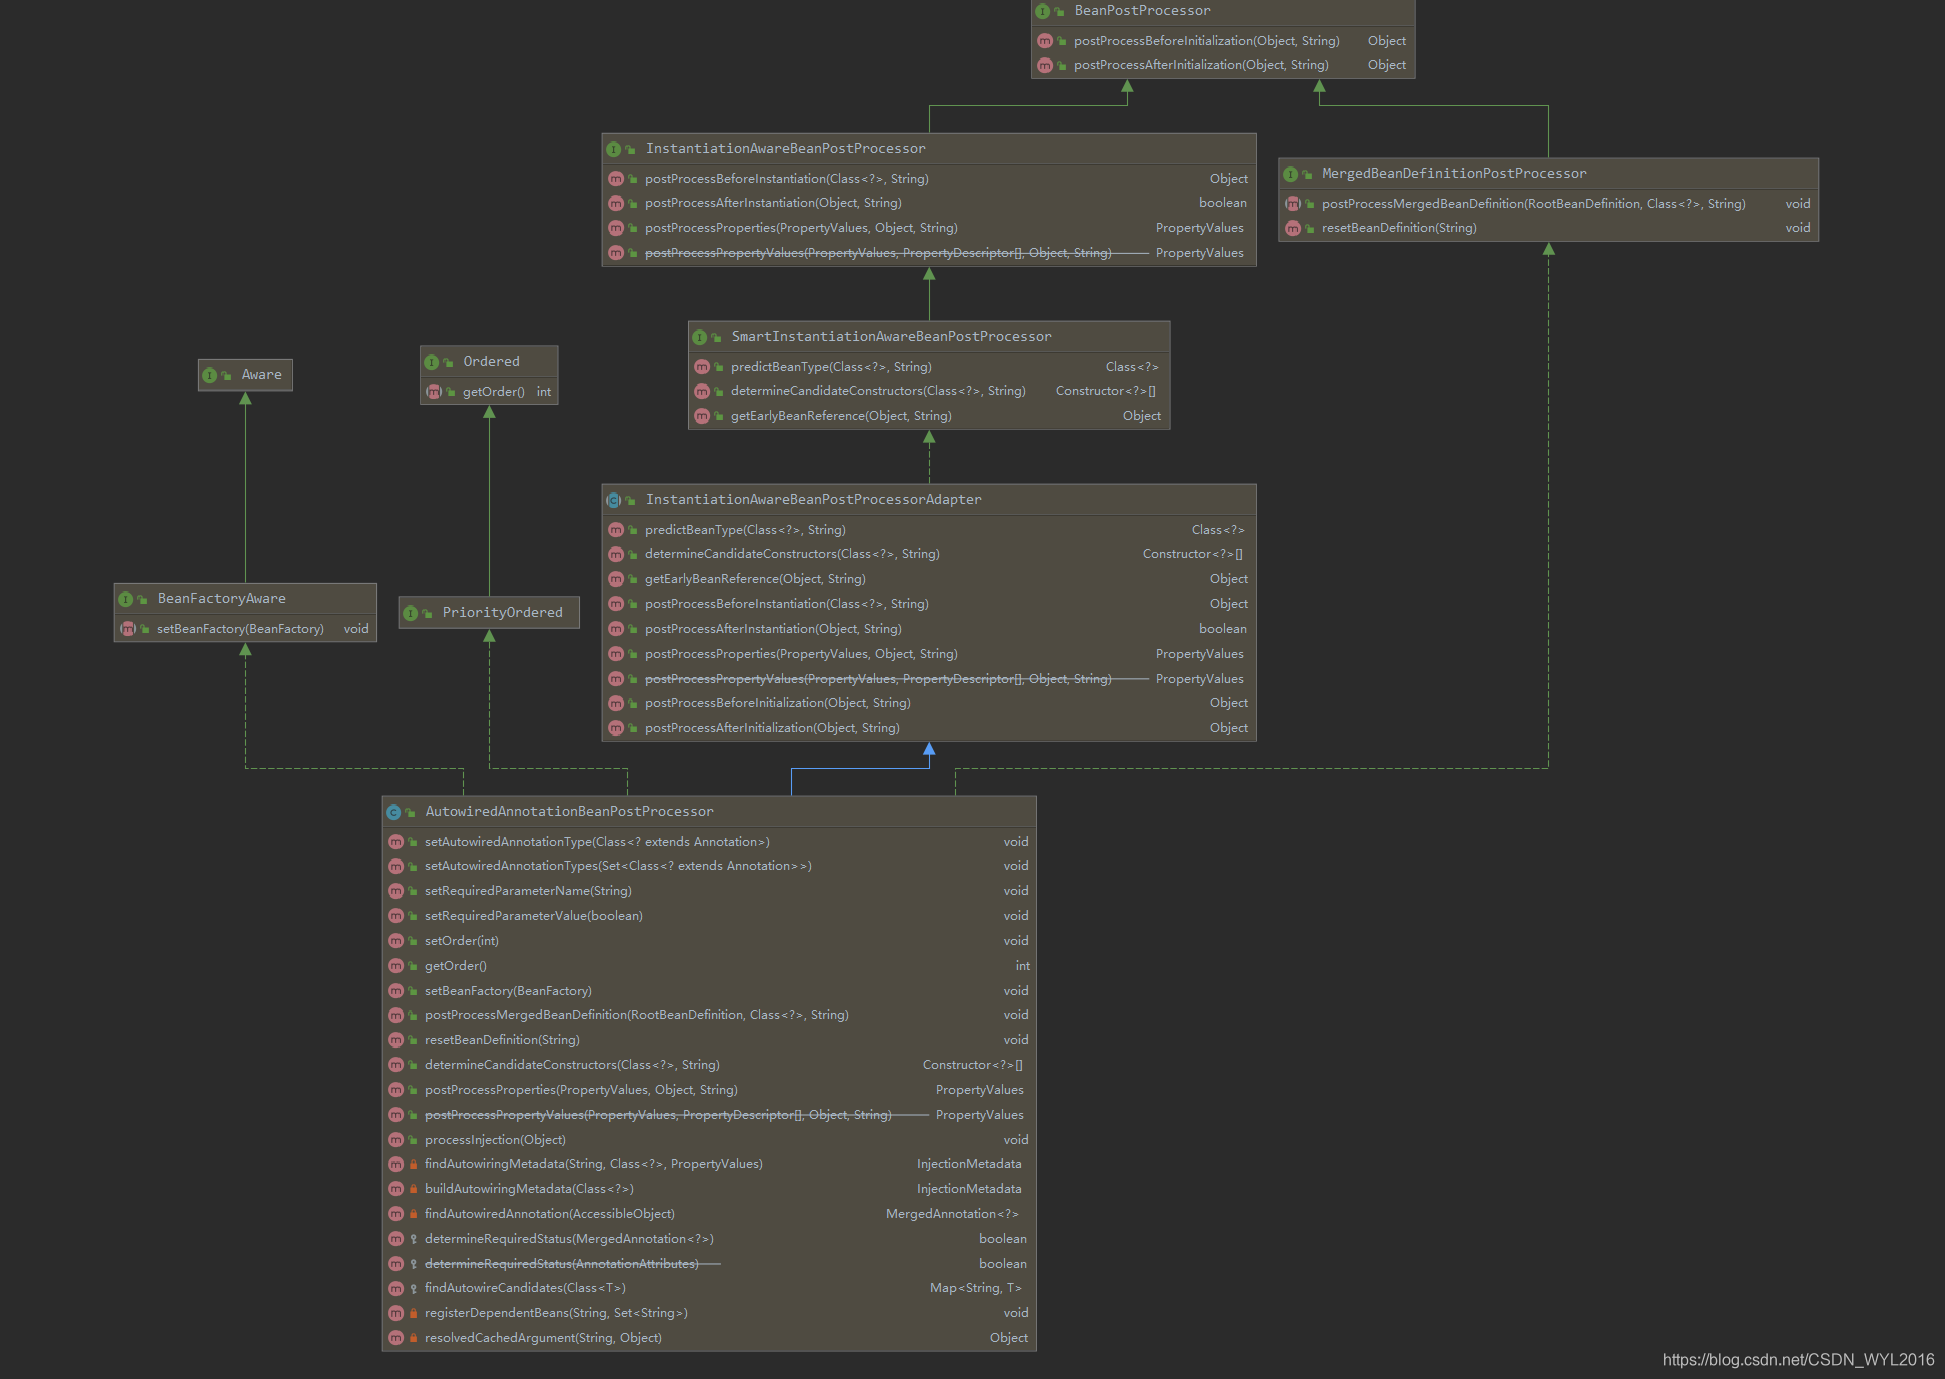The image size is (1945, 1379).
Task: Click Constructor<?>[] return type in AutowiredAnnotationBeanPostProcessor
Action: [972, 1065]
